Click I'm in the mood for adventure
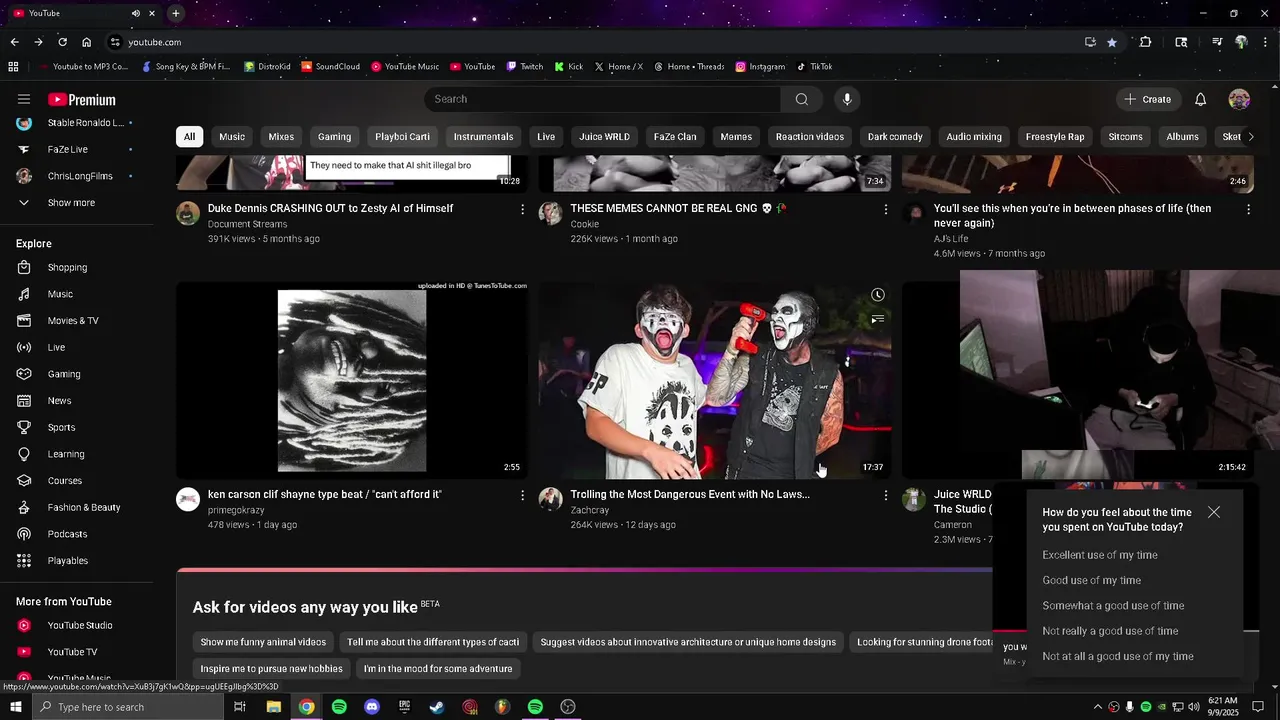The height and width of the screenshot is (720, 1280). pos(438,669)
